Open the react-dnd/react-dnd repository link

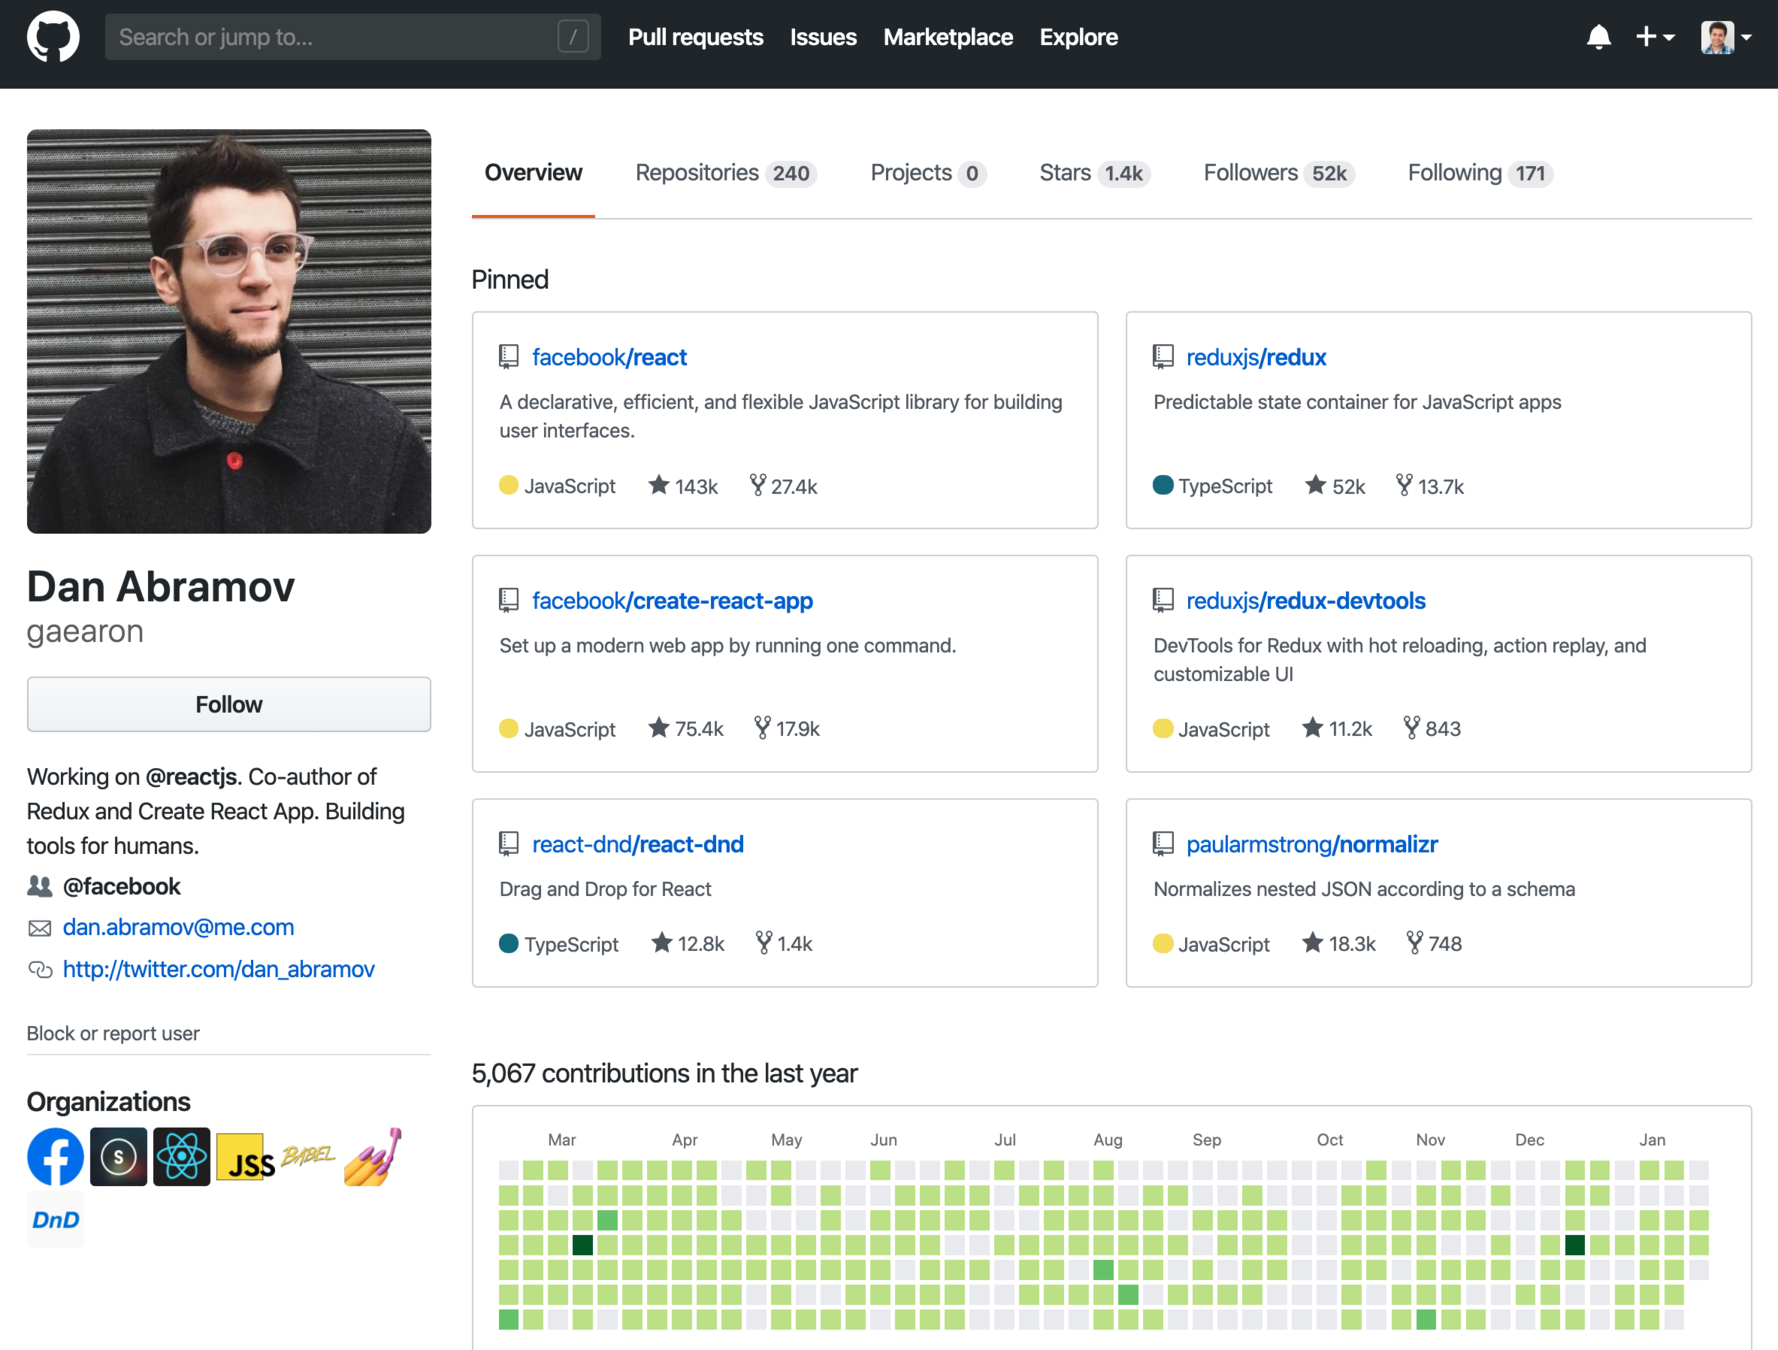[x=638, y=844]
